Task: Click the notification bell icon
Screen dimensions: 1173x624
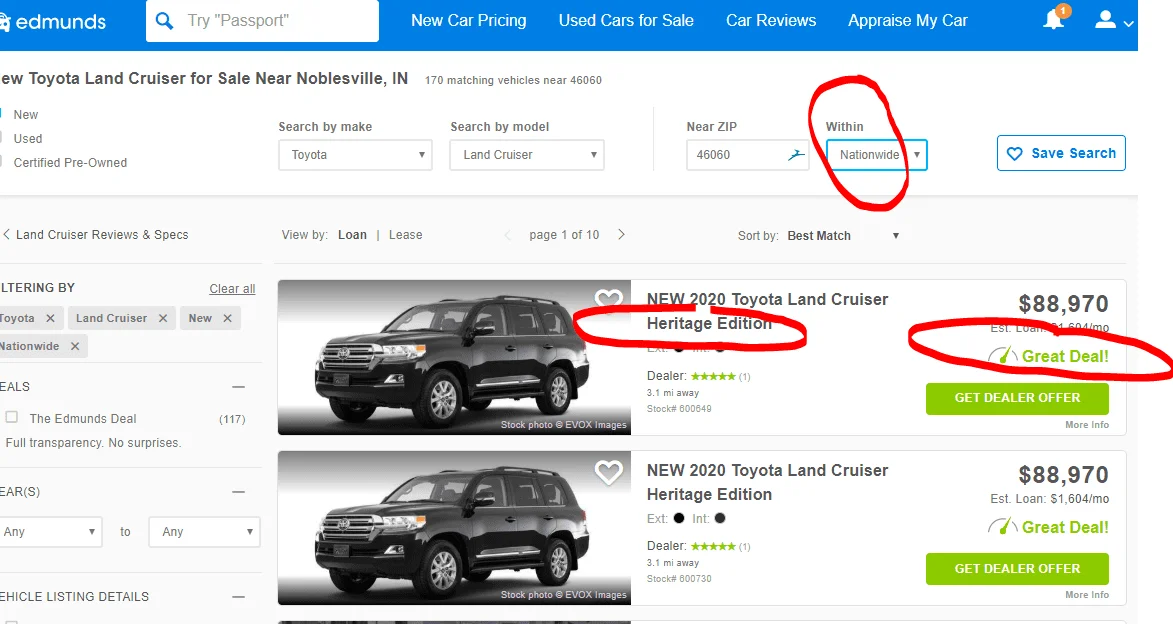Action: click(x=1054, y=20)
